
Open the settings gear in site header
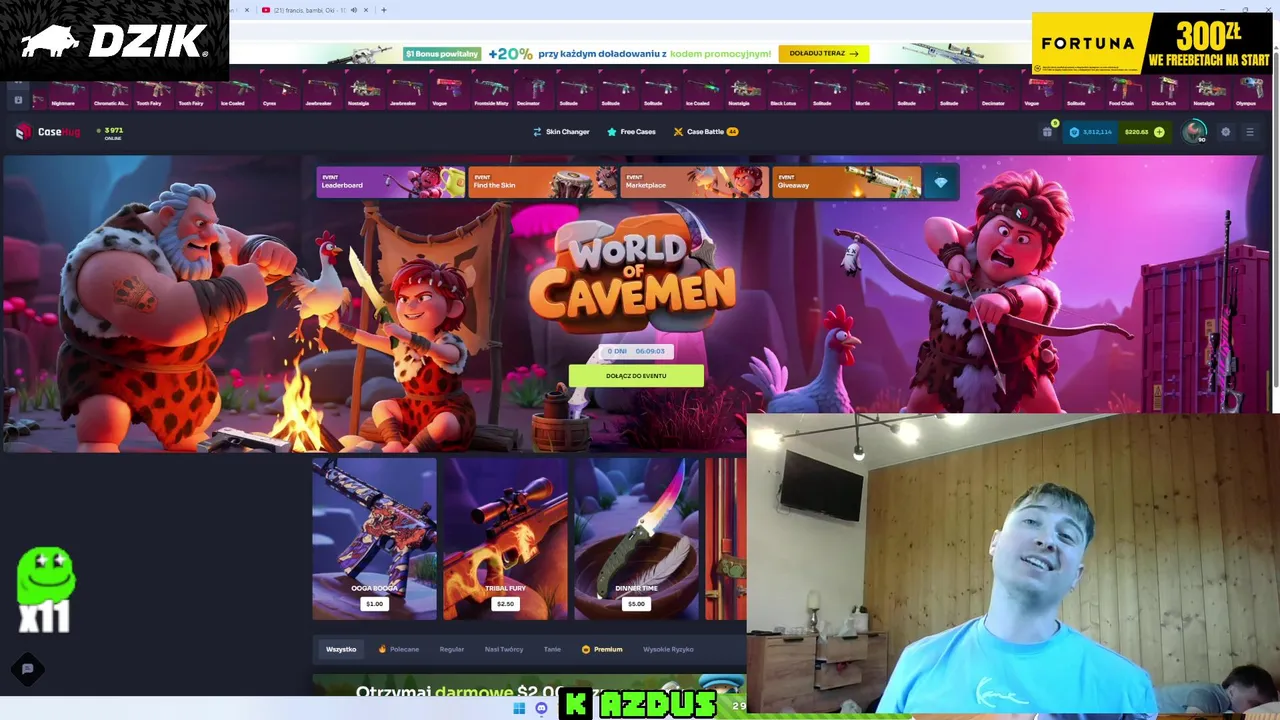[1226, 132]
